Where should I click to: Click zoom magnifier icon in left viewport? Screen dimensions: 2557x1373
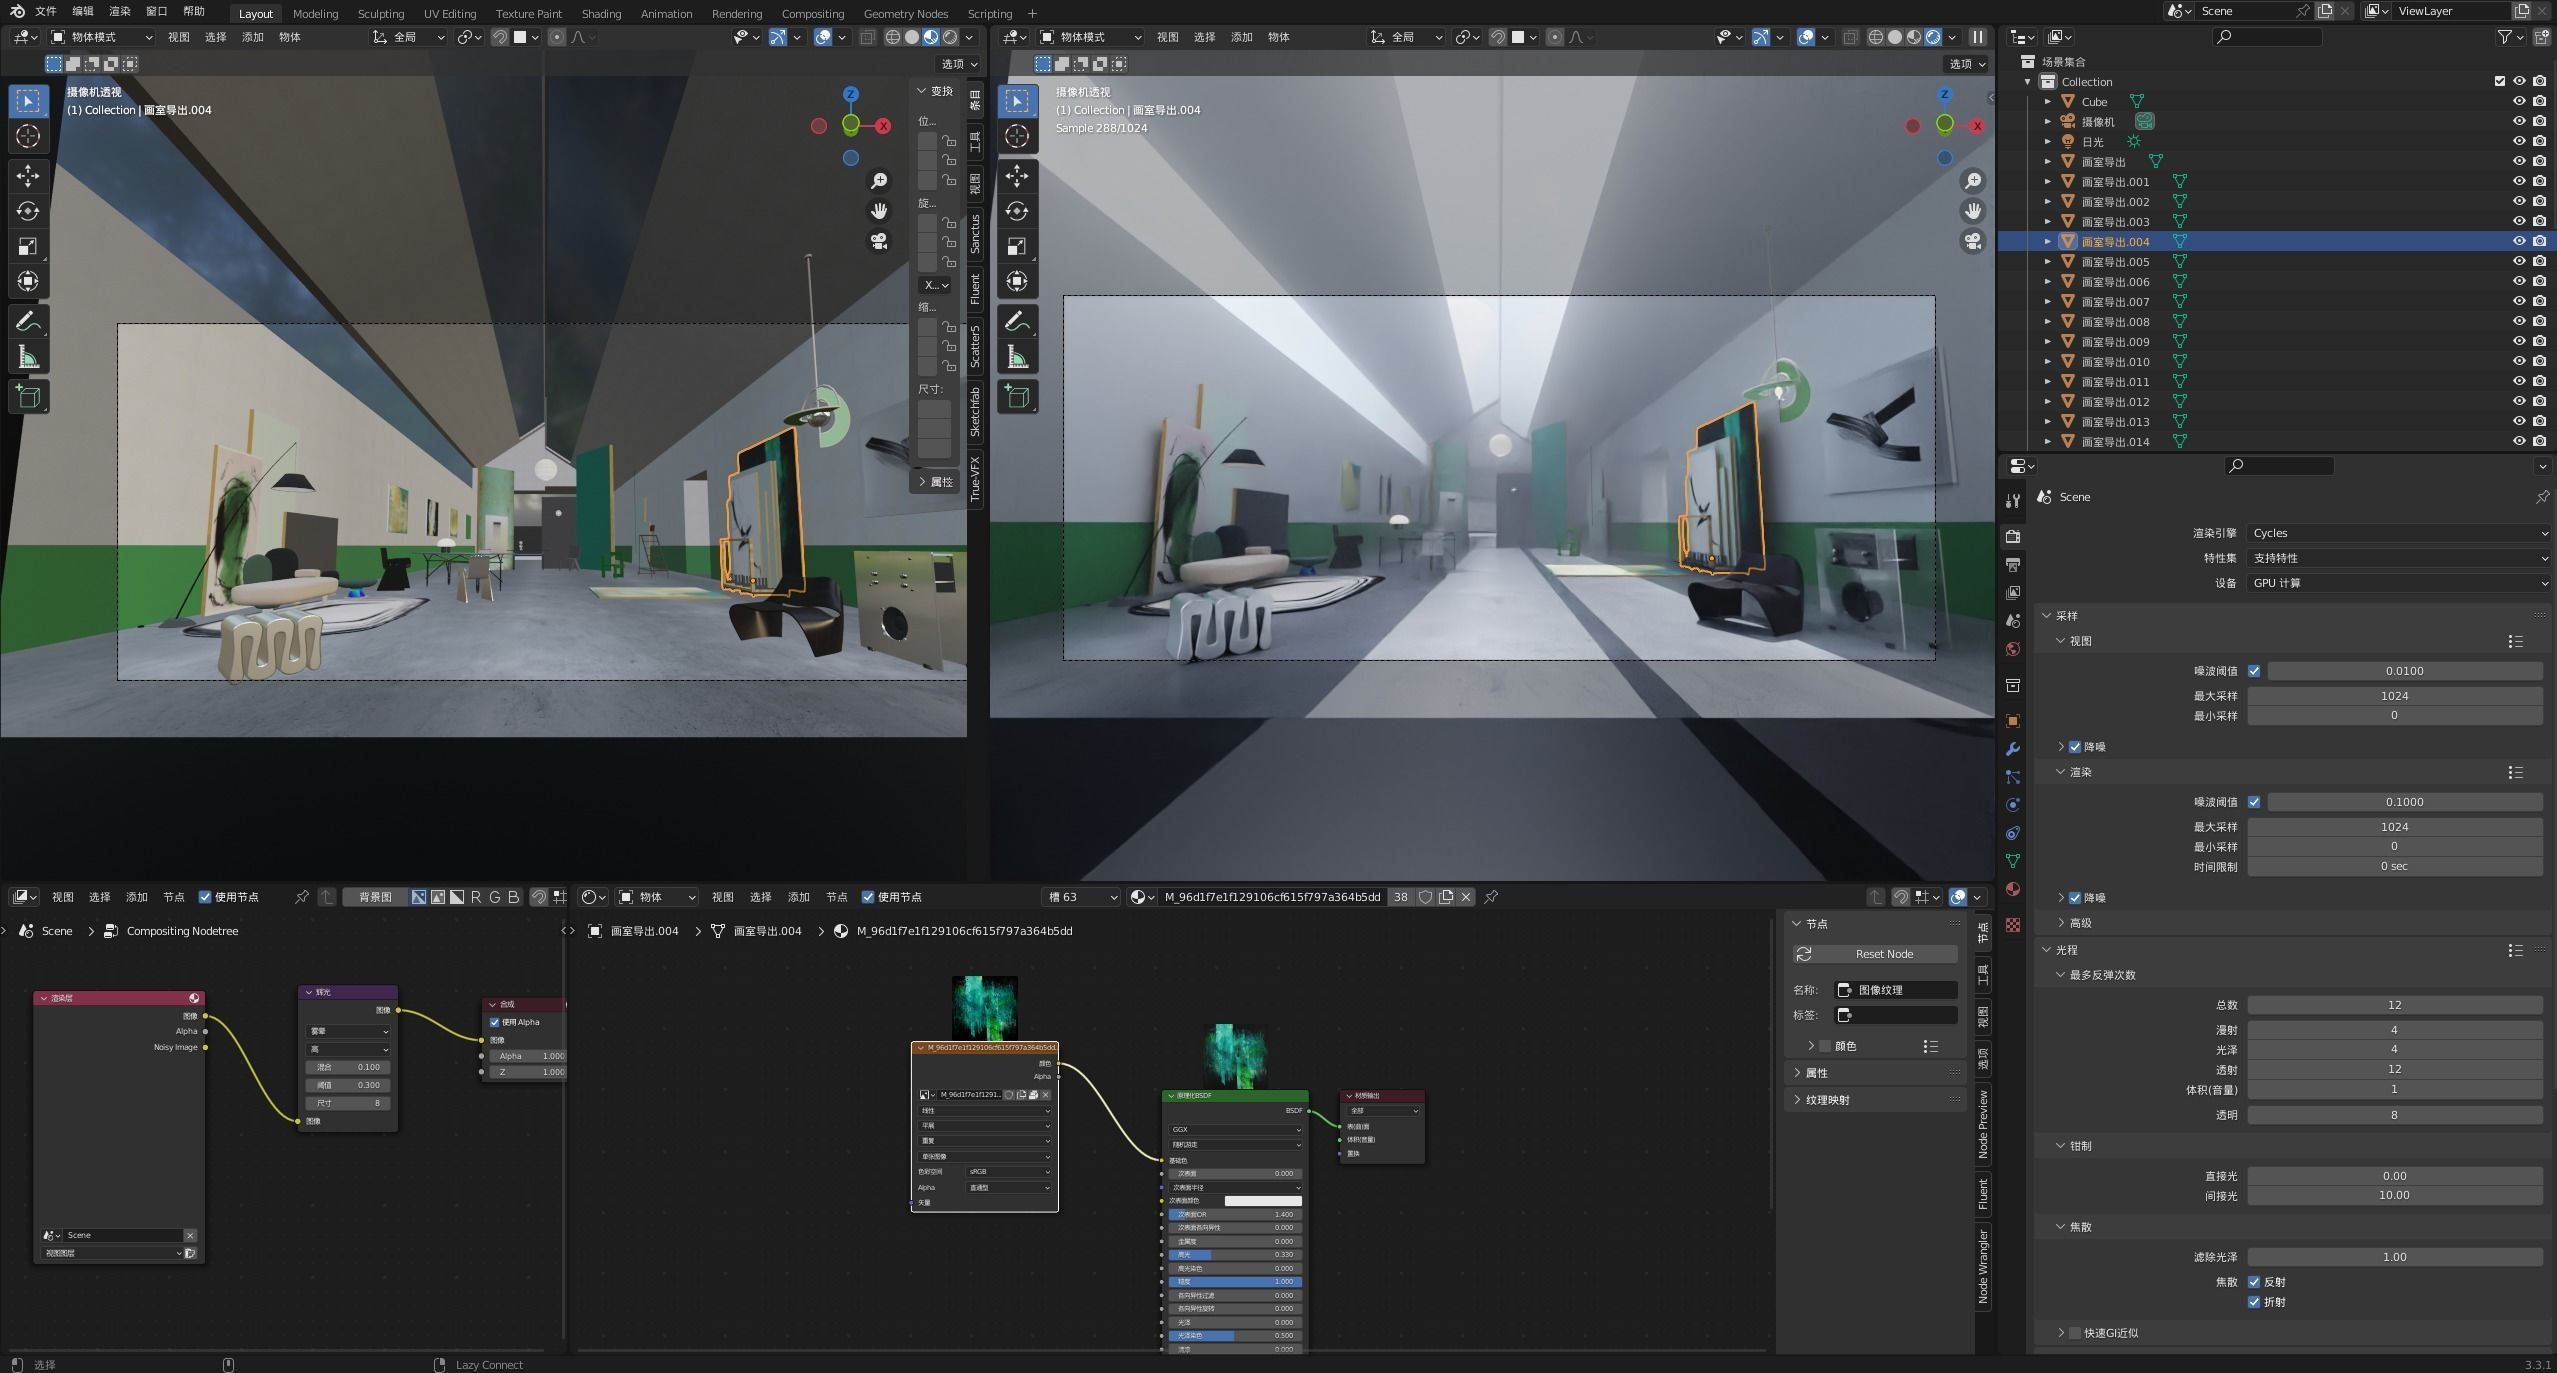tap(879, 181)
